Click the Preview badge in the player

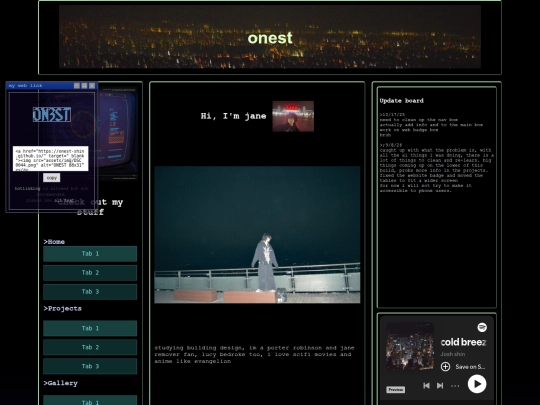point(395,390)
